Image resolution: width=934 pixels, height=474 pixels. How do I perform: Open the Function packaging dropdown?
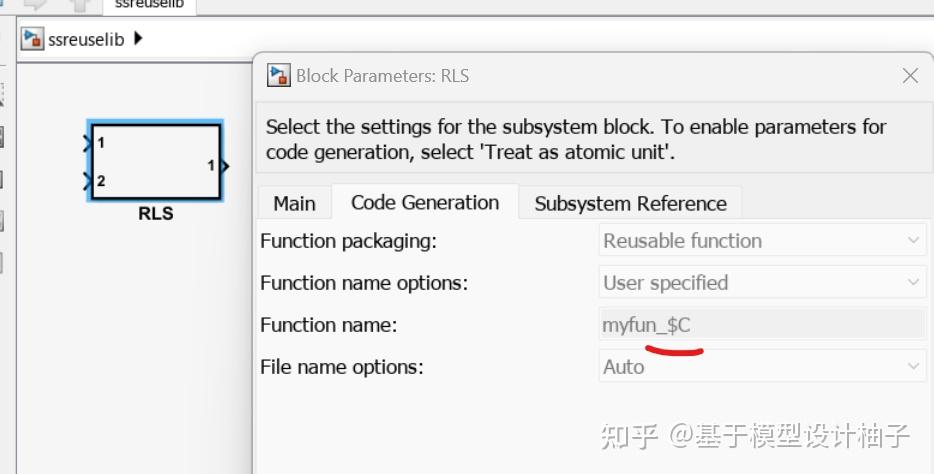pos(762,241)
